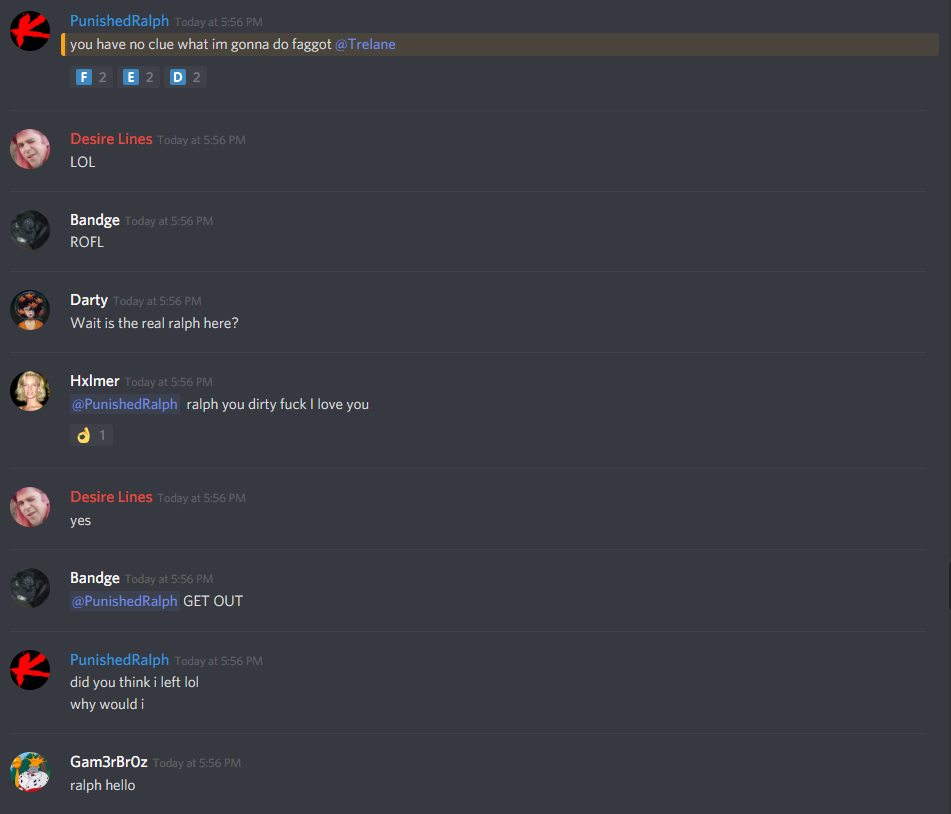Toggle the E letter reaction
The image size is (951, 814).
[x=138, y=77]
